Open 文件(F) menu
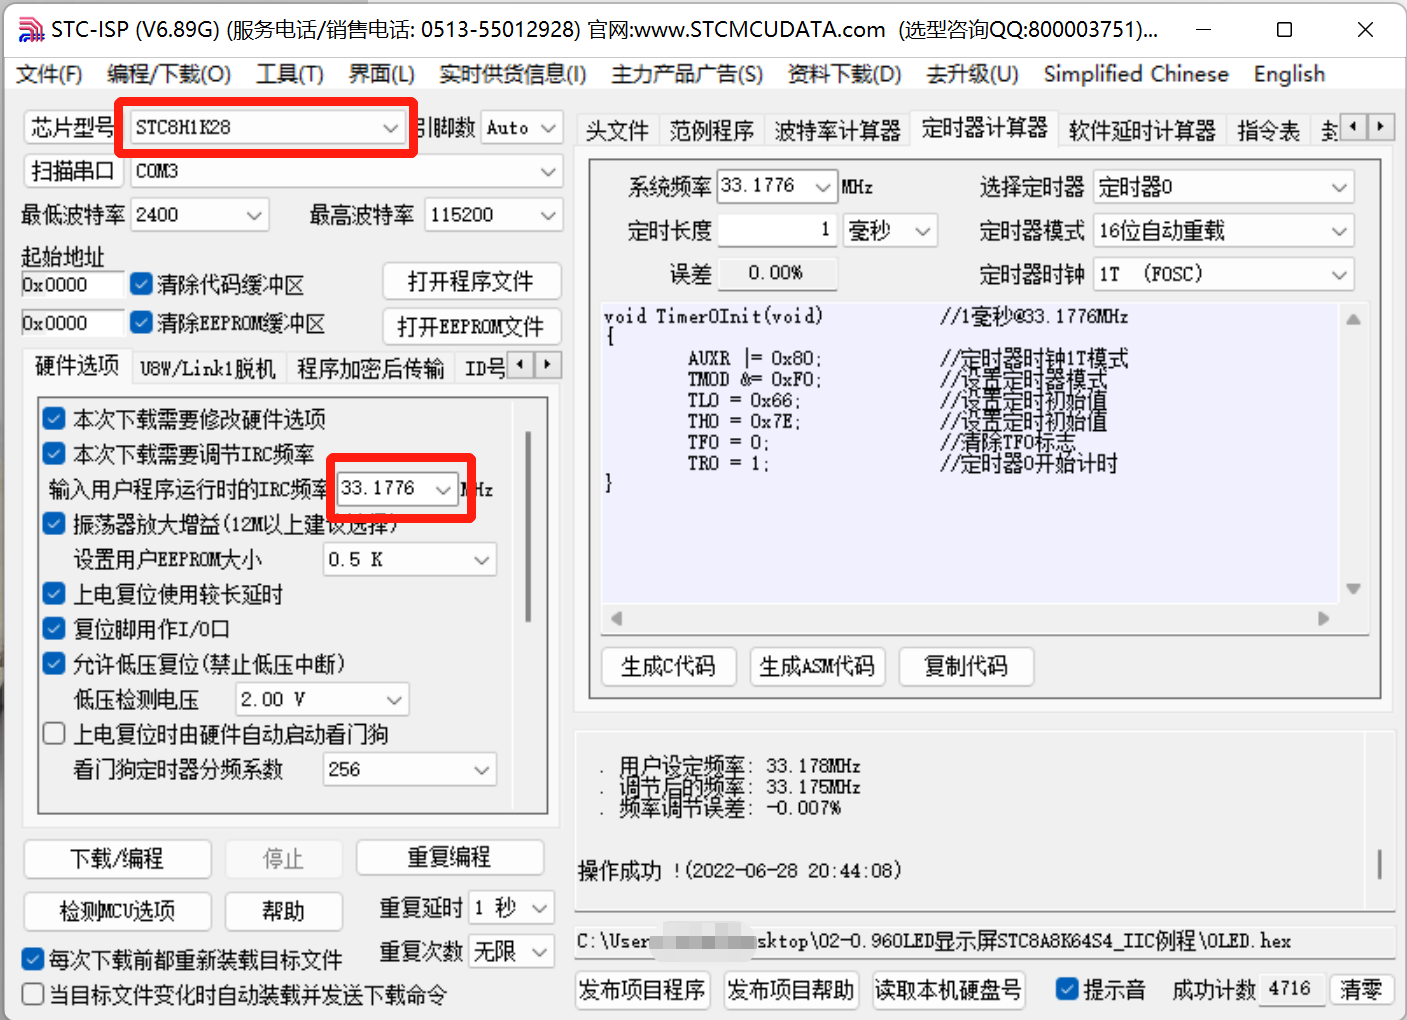This screenshot has height=1020, width=1407. tap(49, 74)
